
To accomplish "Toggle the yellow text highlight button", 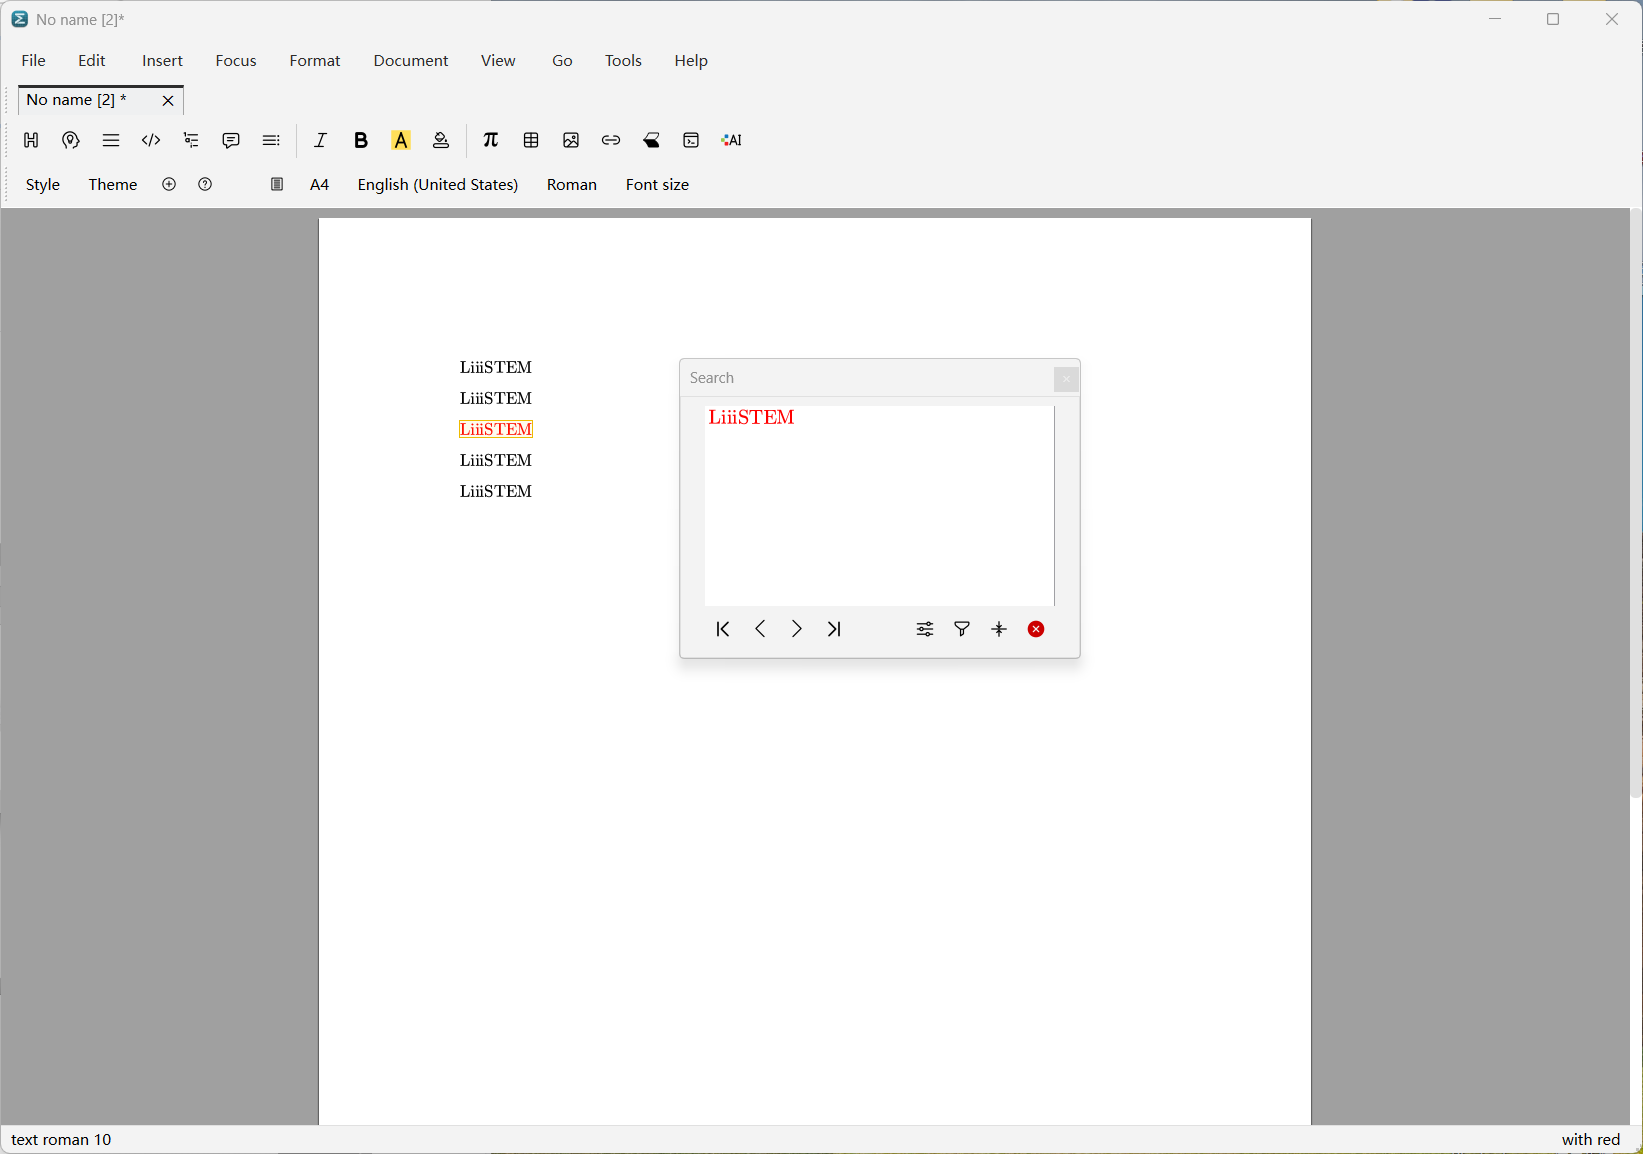I will click(x=401, y=140).
